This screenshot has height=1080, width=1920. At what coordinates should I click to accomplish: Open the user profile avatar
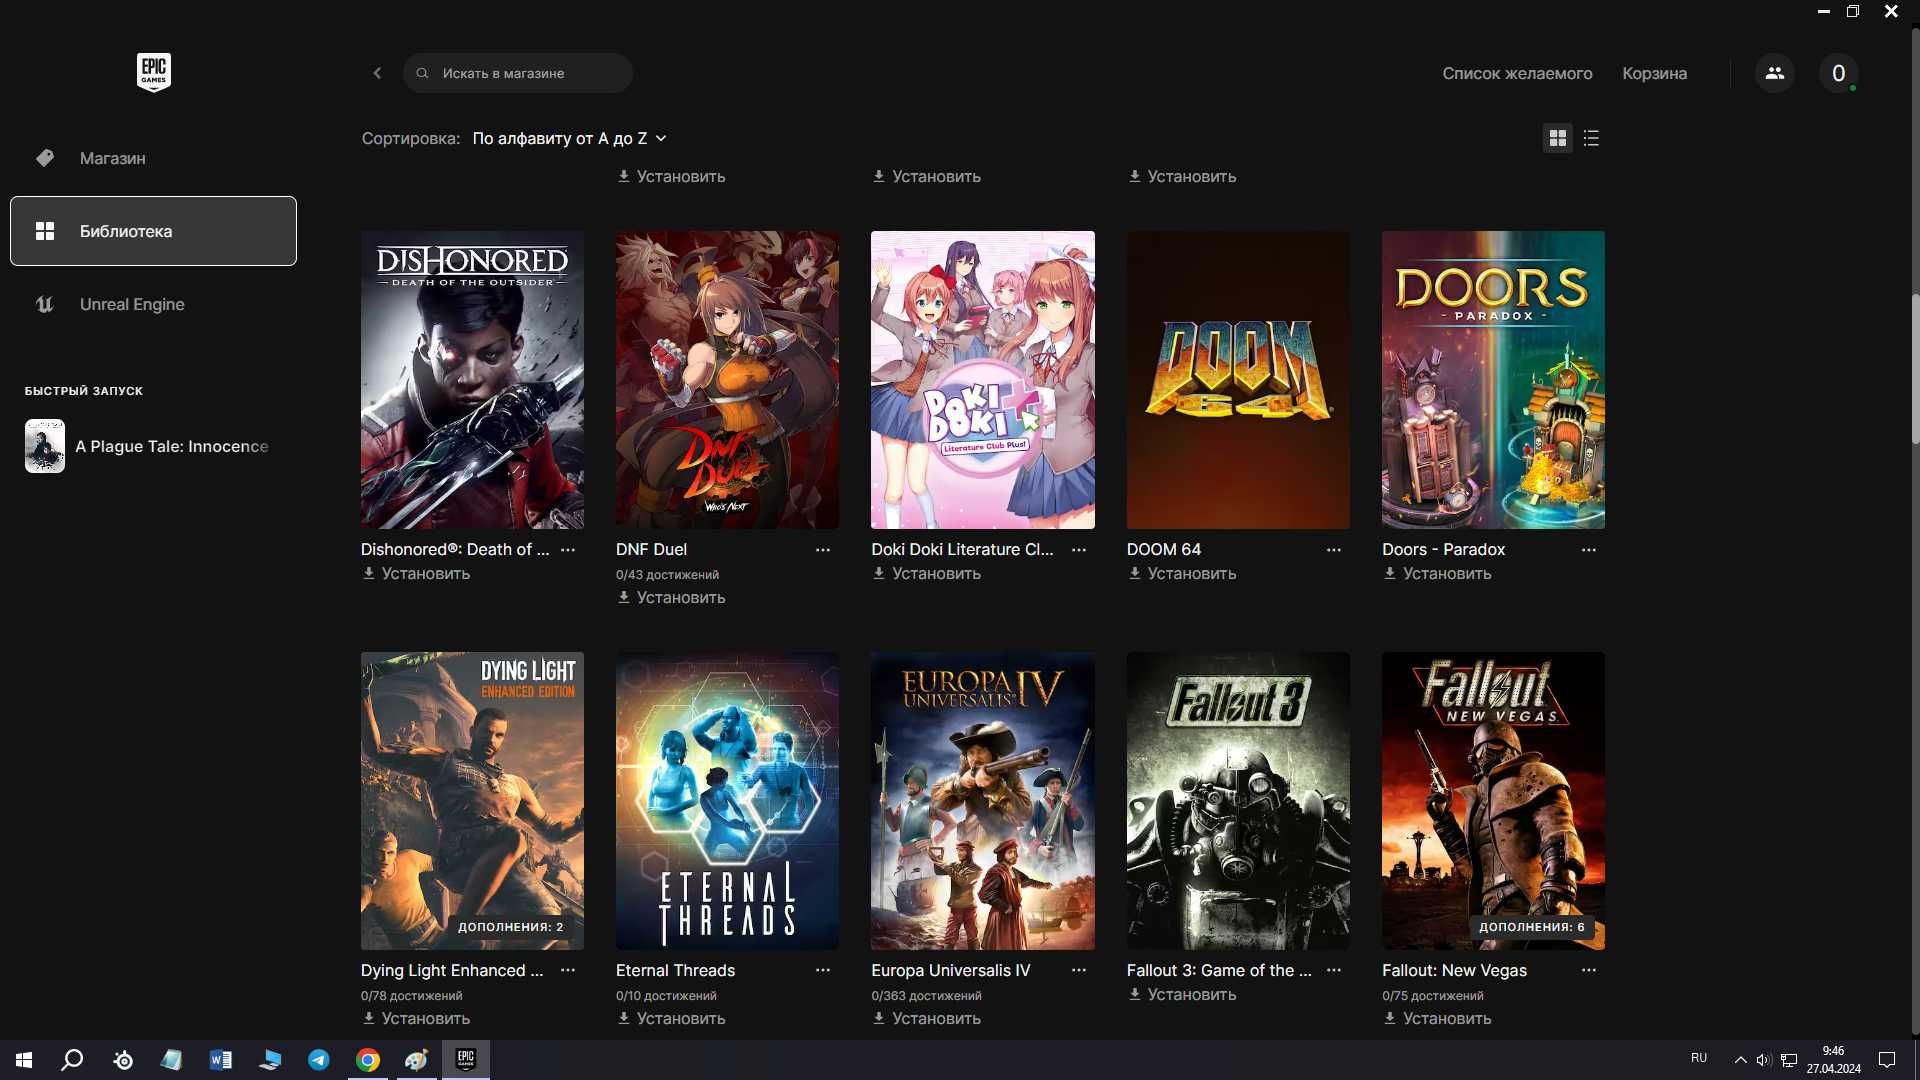point(1838,73)
